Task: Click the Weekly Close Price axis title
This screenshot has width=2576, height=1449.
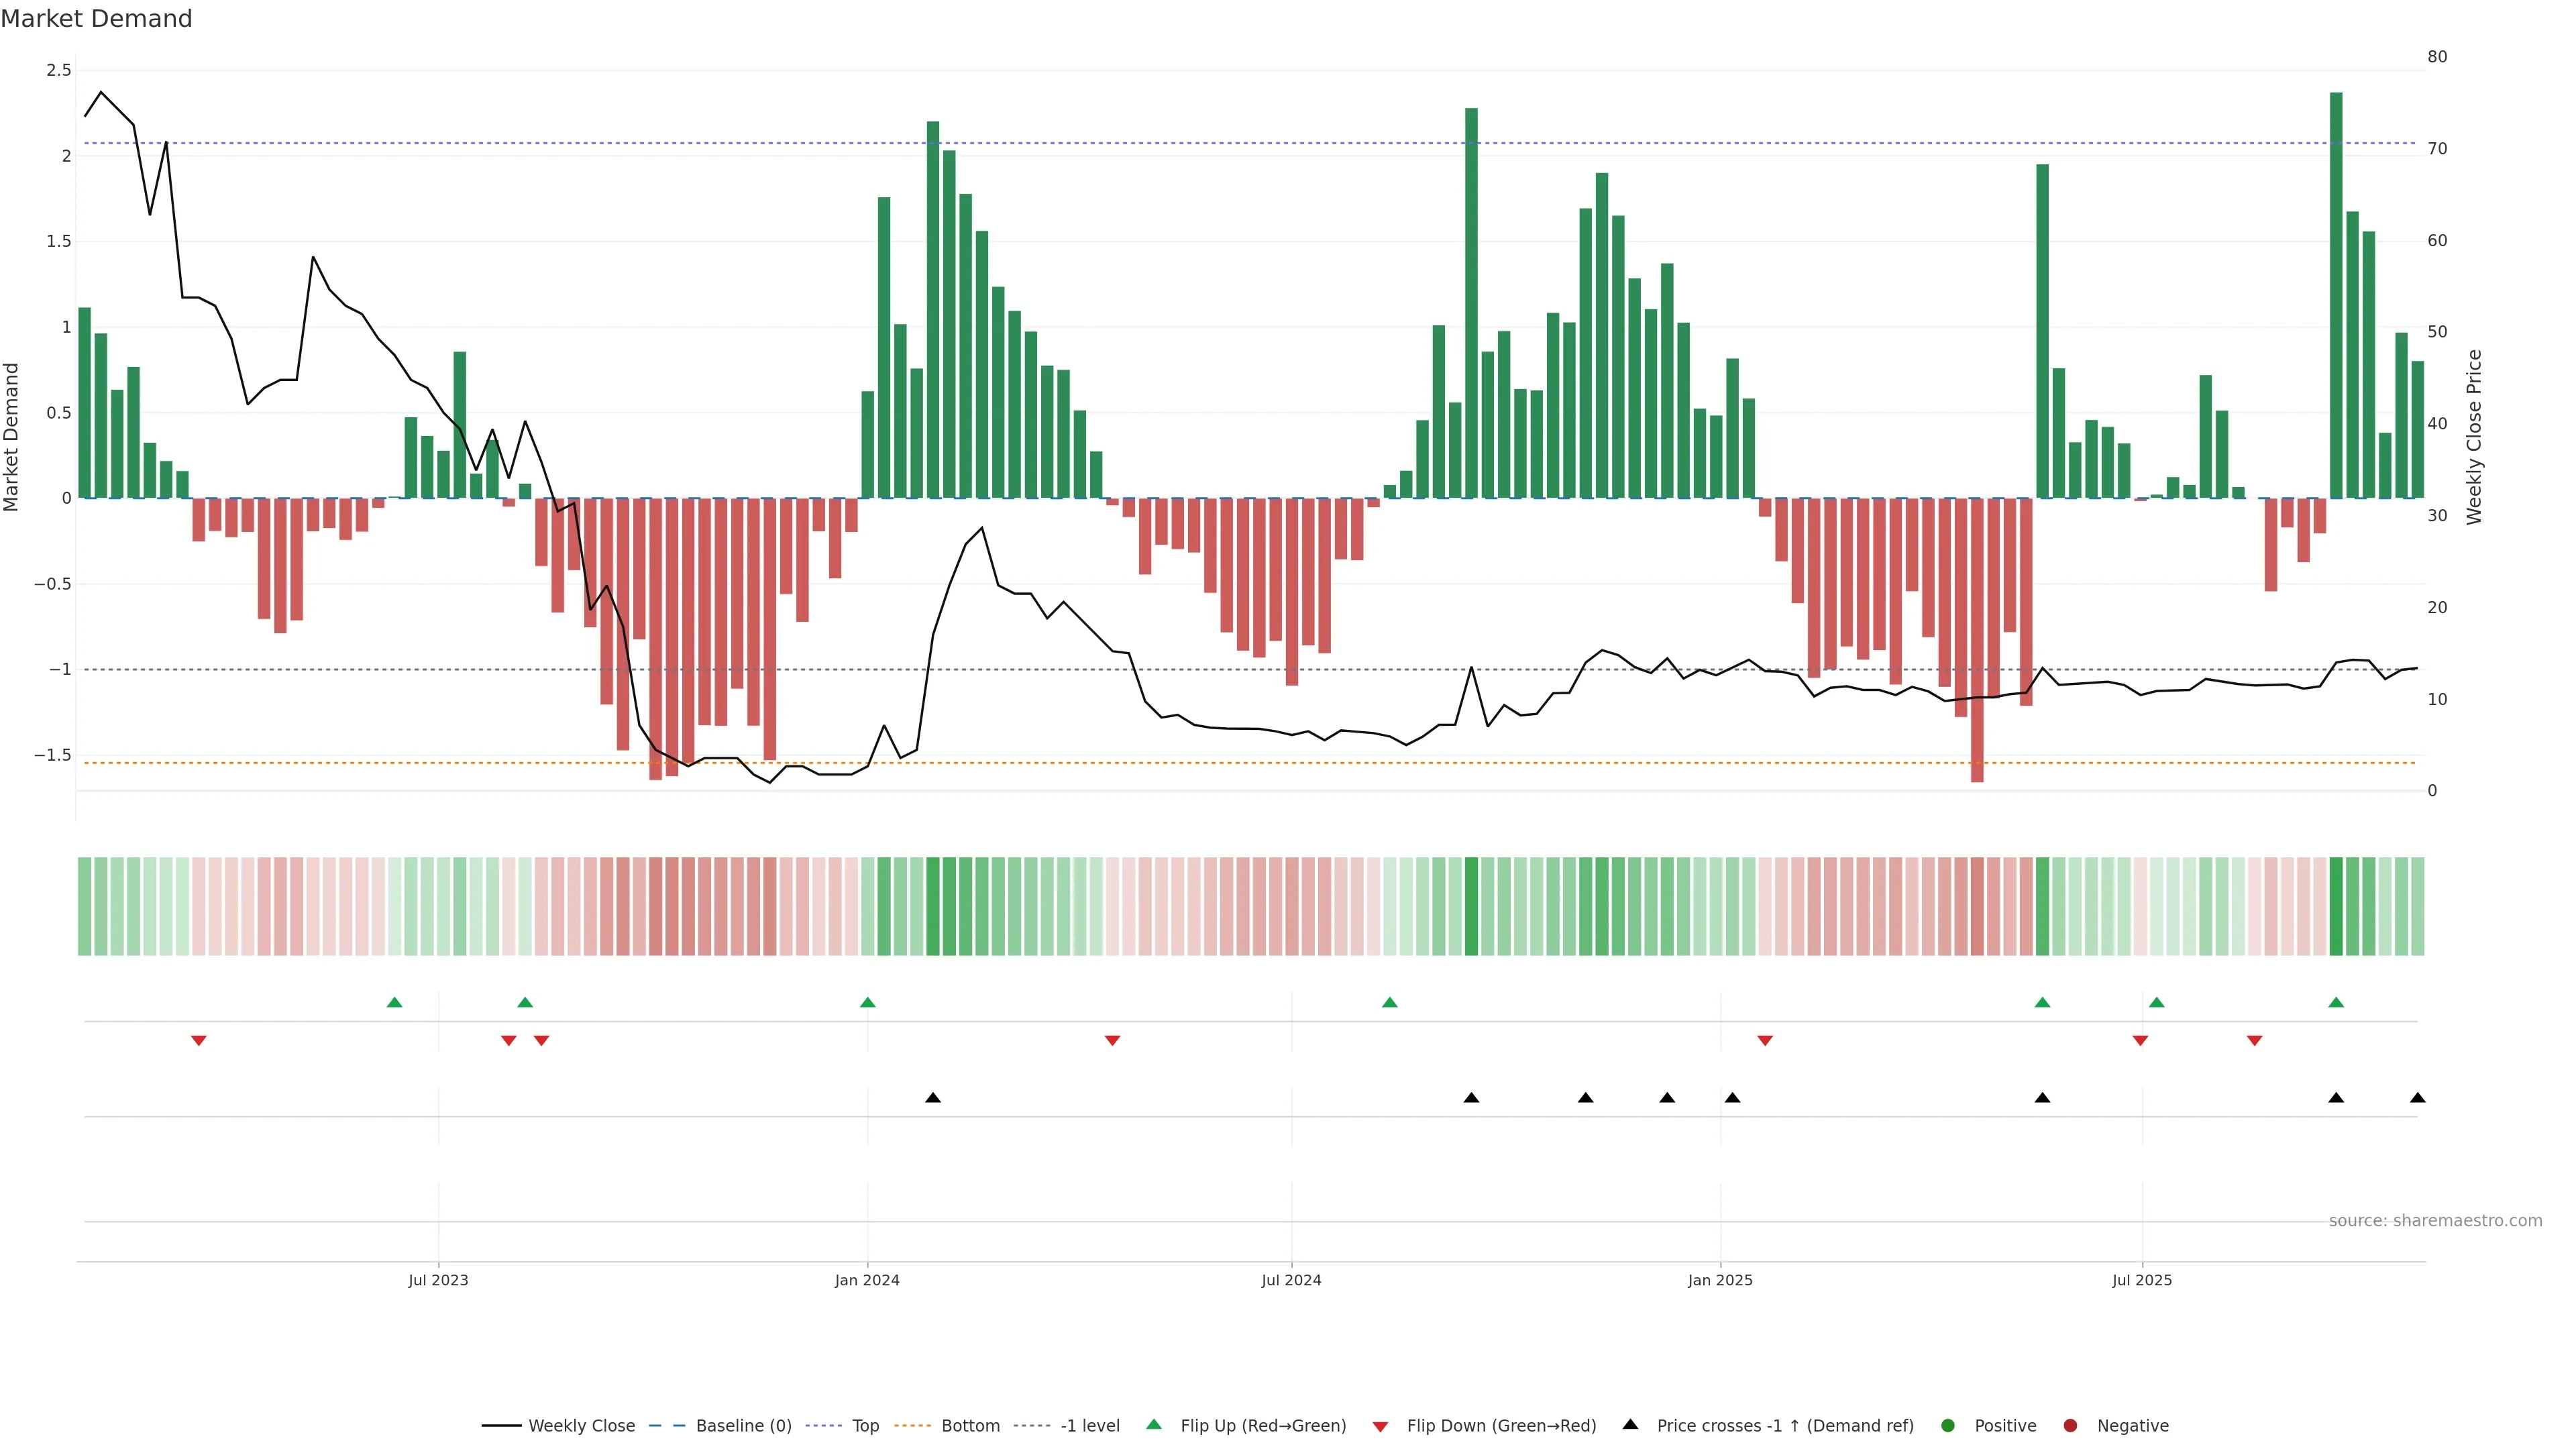Action: pyautogui.click(x=2473, y=437)
